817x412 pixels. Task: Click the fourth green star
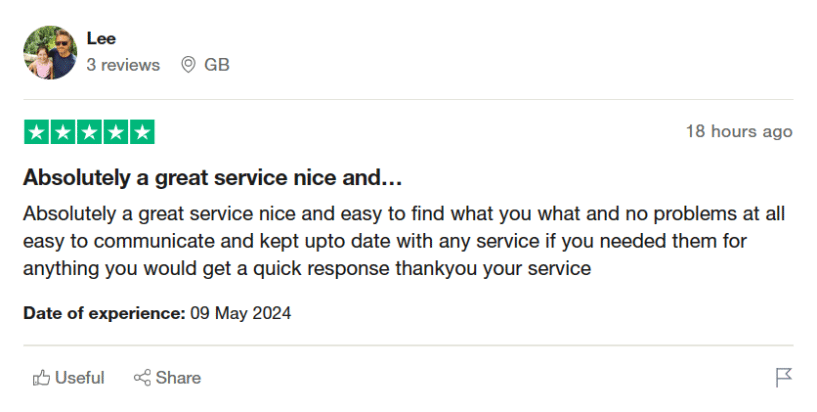click(x=116, y=132)
